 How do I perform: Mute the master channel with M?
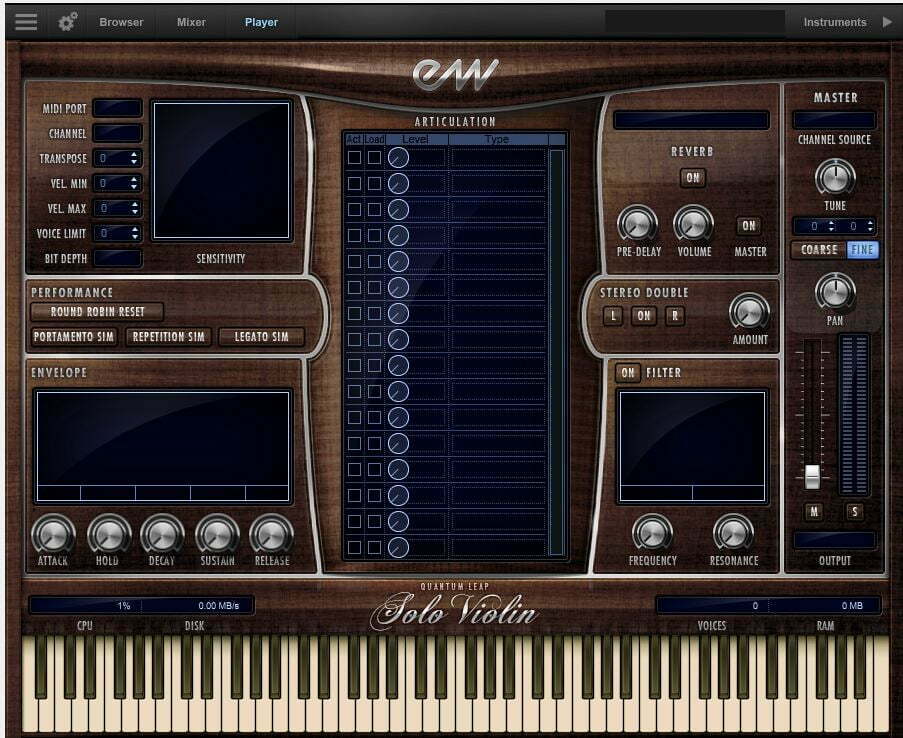[813, 511]
